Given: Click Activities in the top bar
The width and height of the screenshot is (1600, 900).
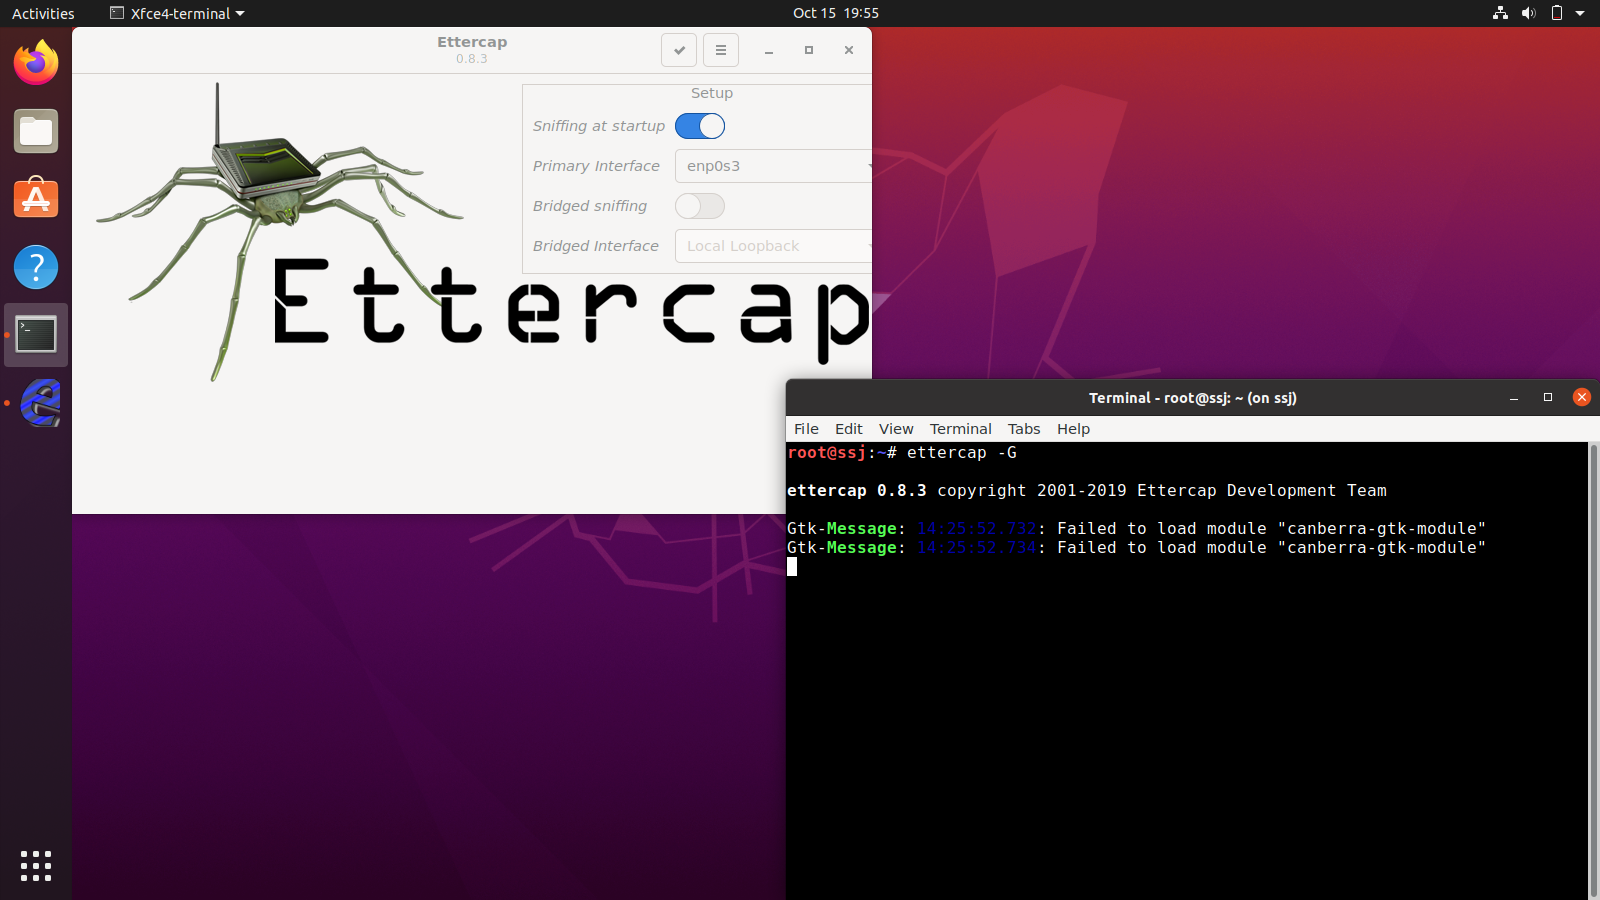Looking at the screenshot, I should tap(42, 13).
